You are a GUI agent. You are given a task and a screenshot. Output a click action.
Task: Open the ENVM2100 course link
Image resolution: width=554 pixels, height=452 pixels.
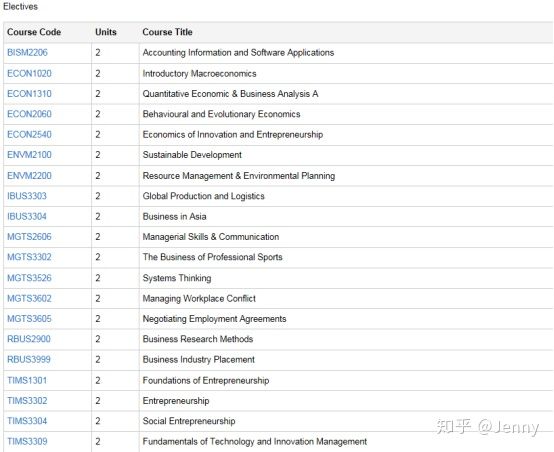(29, 155)
